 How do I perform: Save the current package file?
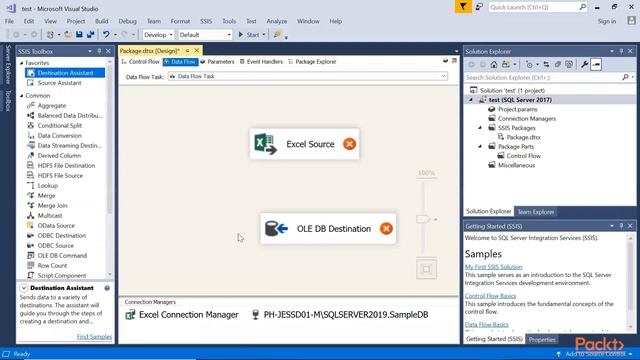(79, 35)
